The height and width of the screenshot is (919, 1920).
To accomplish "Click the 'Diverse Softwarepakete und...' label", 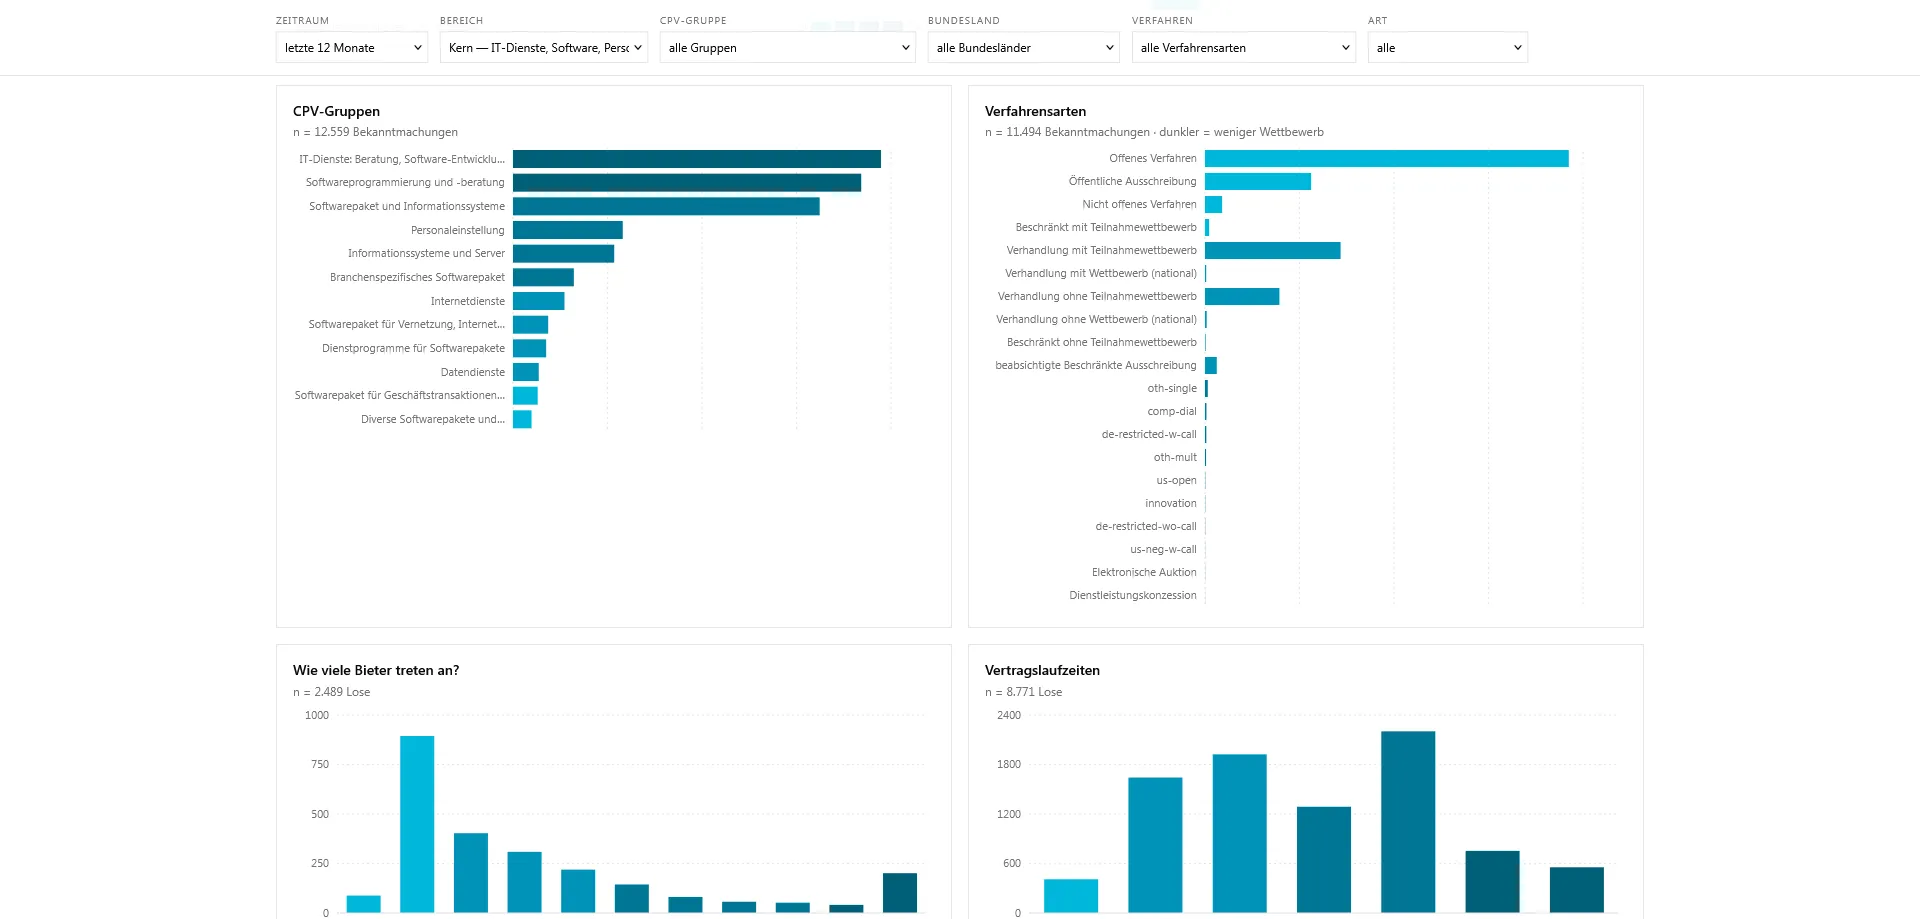I will pyautogui.click(x=433, y=419).
